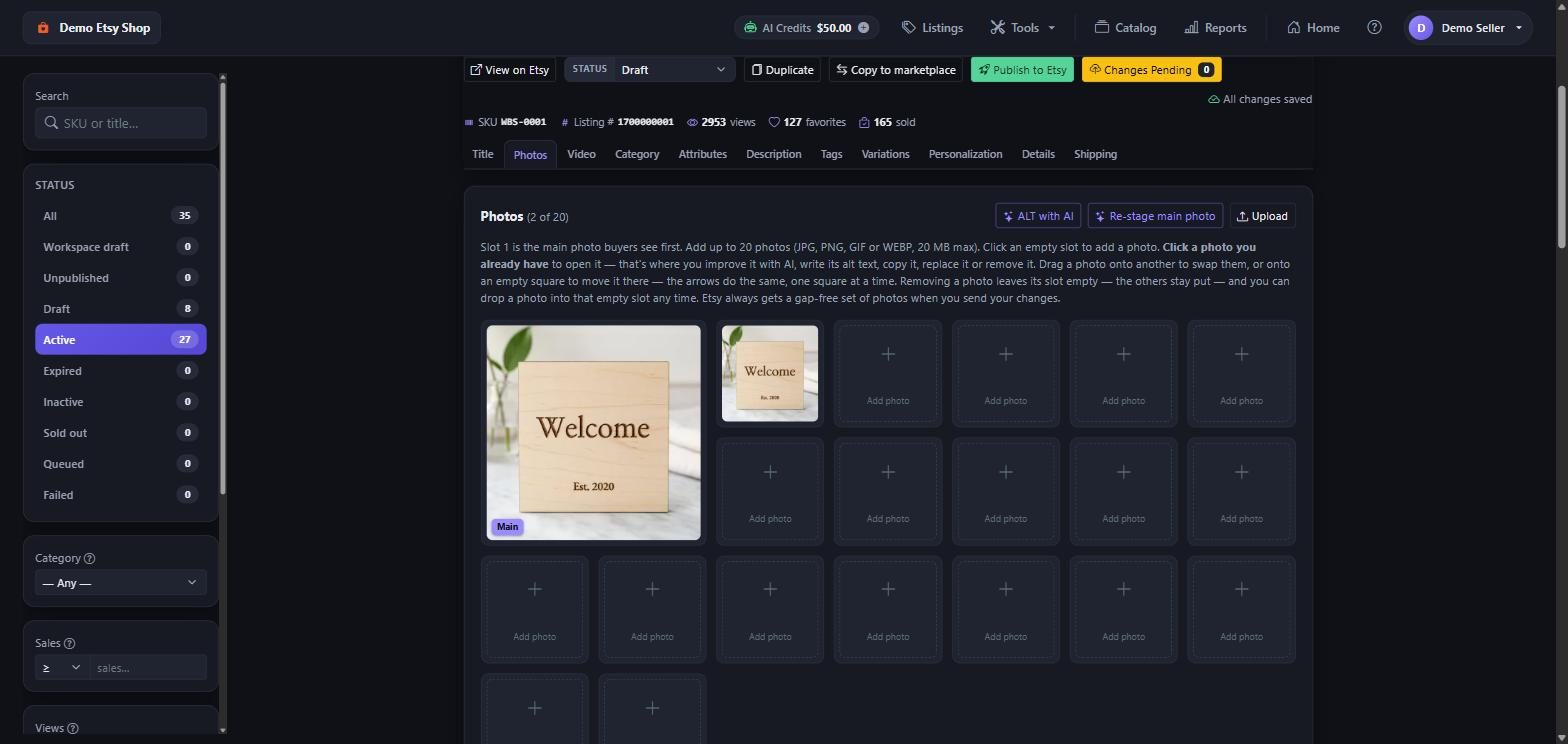Click the Demo Etsy Shop logo

click(x=92, y=28)
